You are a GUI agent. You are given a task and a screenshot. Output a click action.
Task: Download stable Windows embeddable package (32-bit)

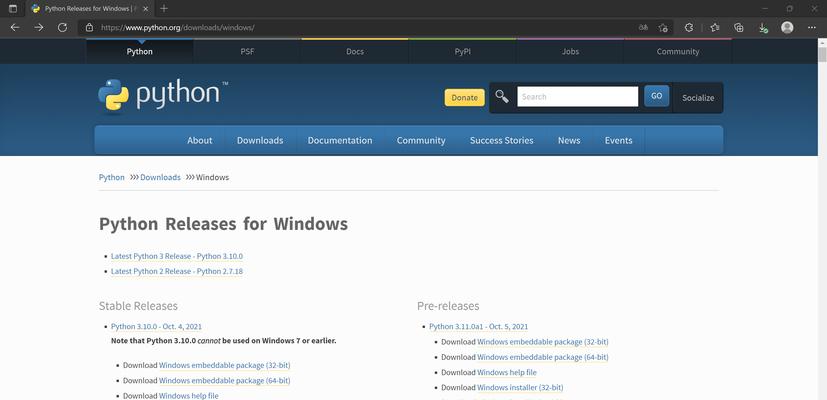tap(225, 365)
